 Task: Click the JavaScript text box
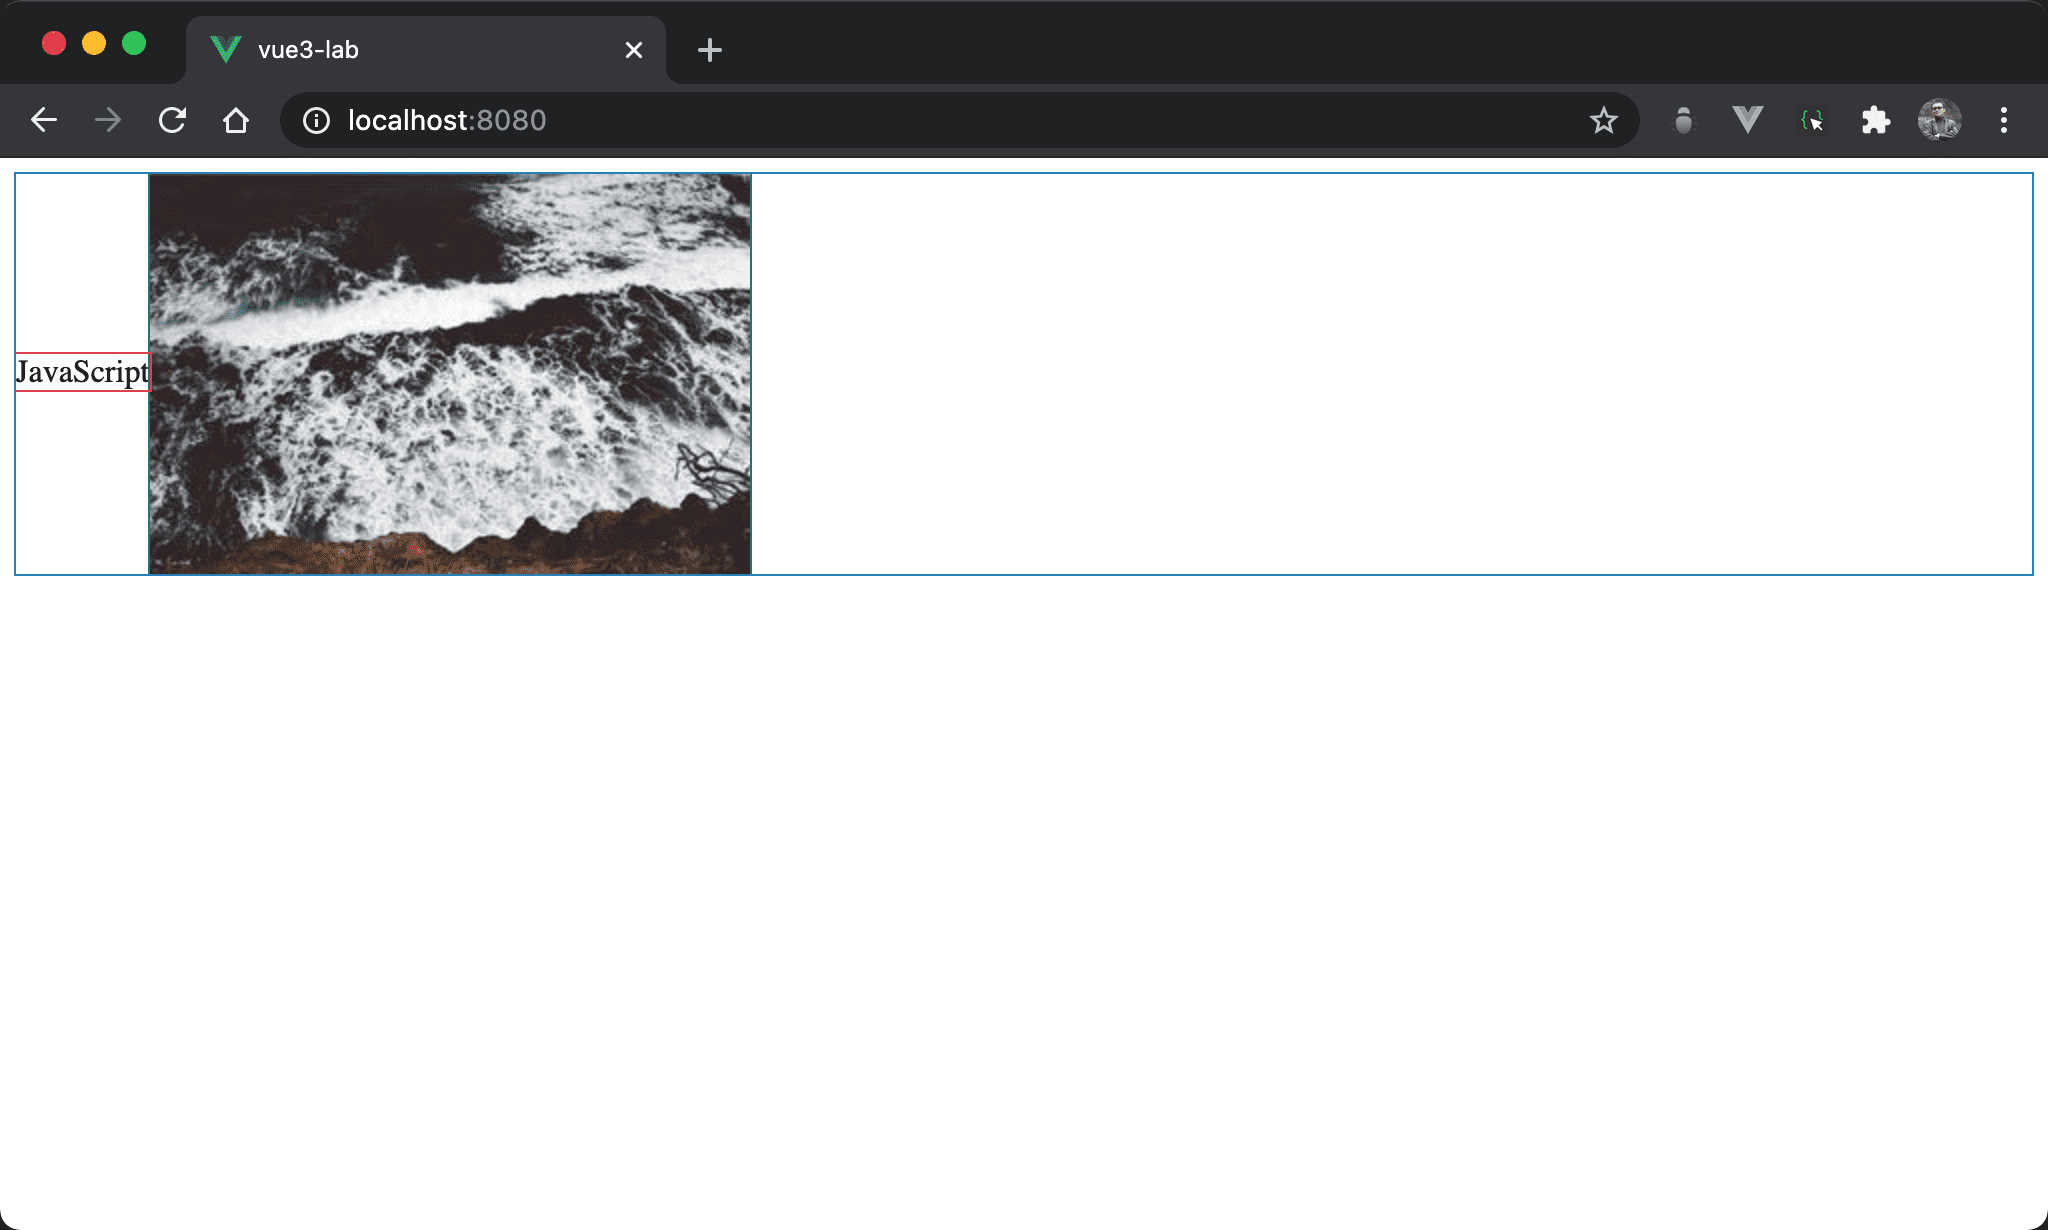pyautogui.click(x=82, y=372)
